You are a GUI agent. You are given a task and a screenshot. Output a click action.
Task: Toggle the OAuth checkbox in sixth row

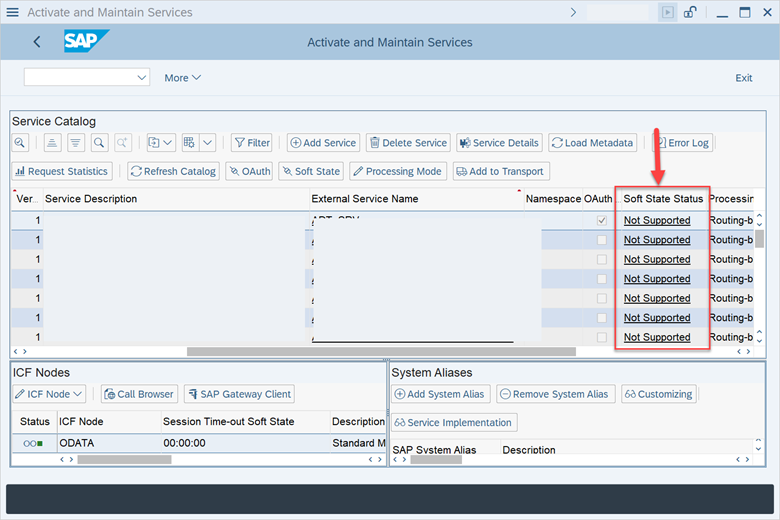click(602, 317)
